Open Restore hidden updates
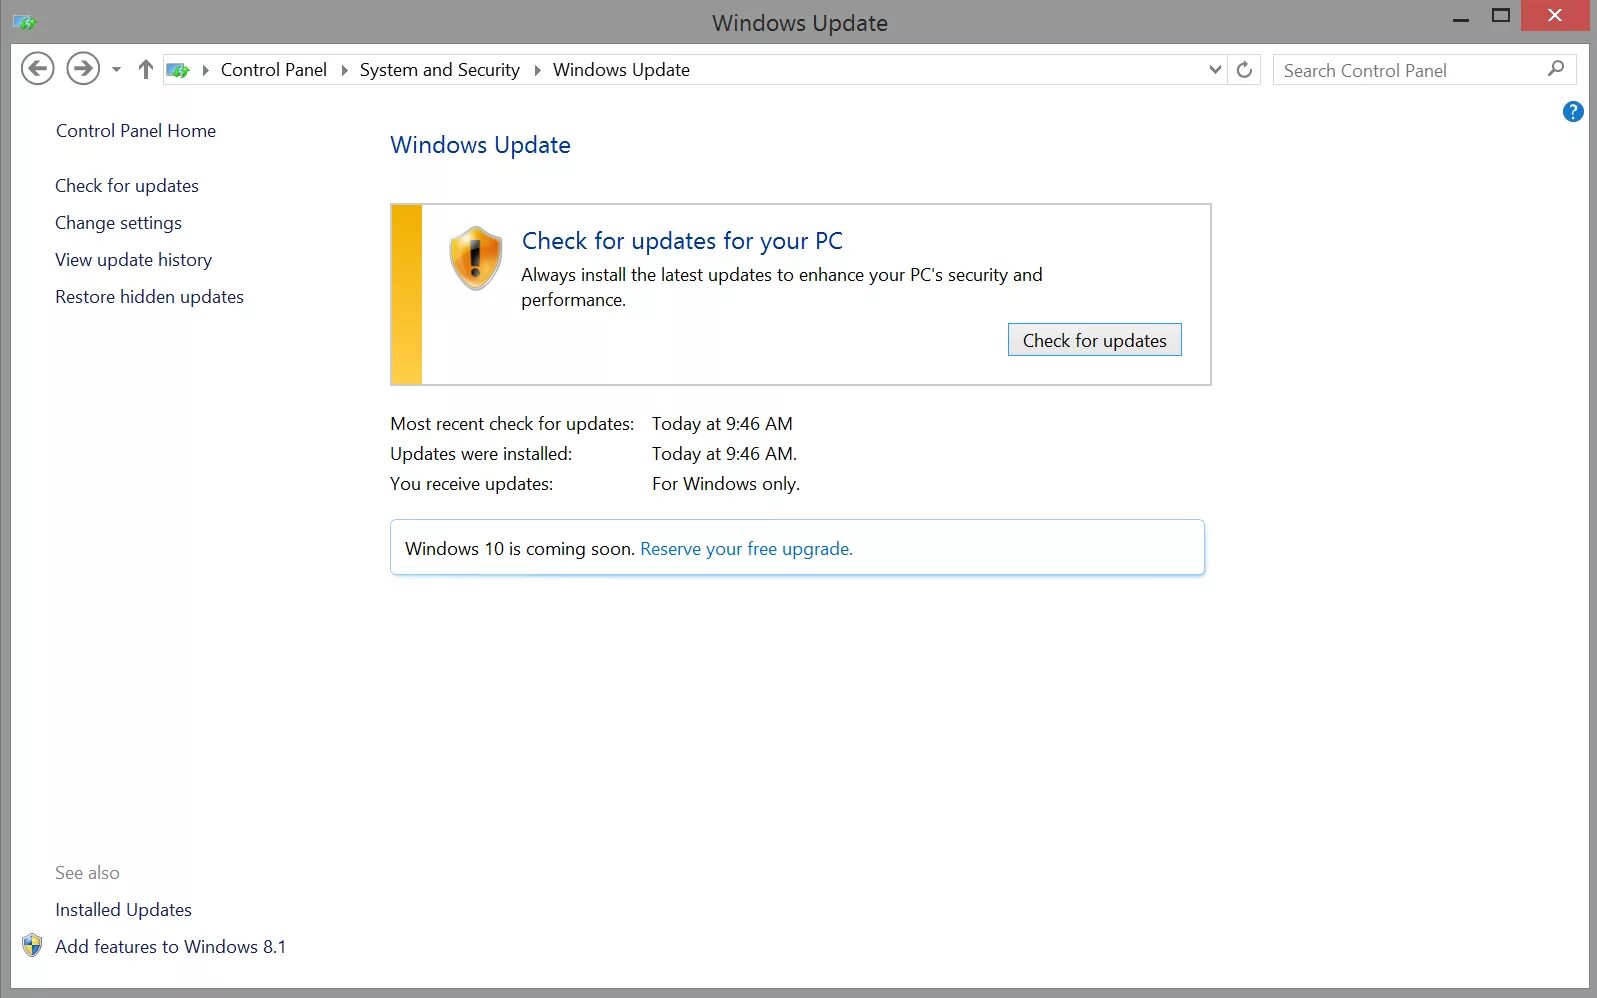This screenshot has width=1597, height=998. coord(149,297)
